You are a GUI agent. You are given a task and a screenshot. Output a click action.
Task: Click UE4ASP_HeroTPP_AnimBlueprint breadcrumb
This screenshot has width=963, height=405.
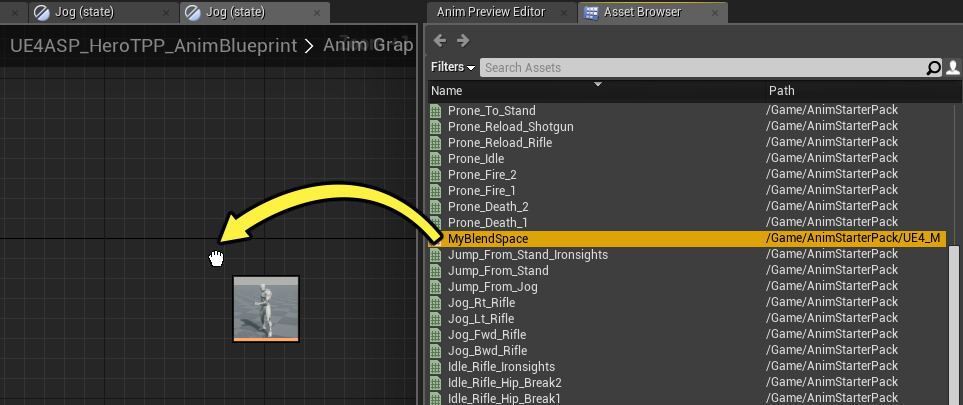click(x=154, y=45)
